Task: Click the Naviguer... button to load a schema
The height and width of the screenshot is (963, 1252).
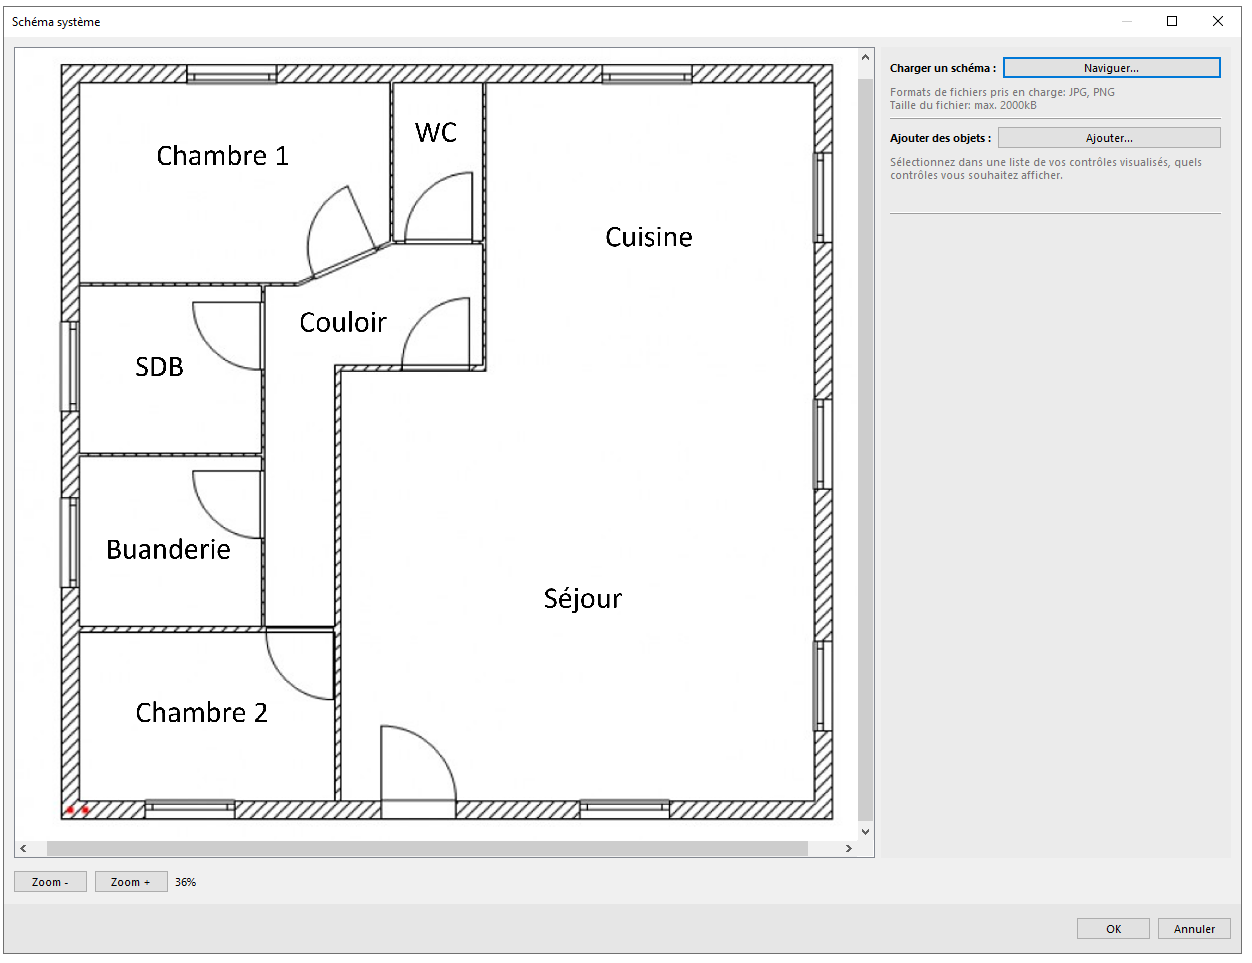Action: (1111, 68)
